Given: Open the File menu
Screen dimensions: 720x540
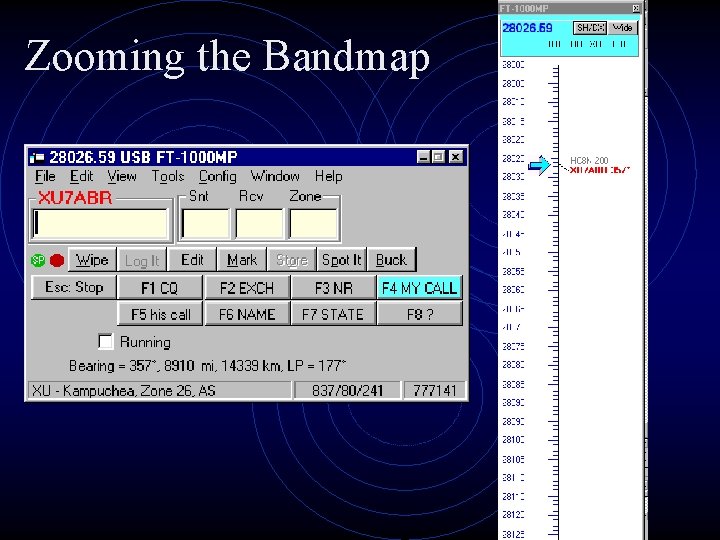Looking at the screenshot, I should [45, 176].
